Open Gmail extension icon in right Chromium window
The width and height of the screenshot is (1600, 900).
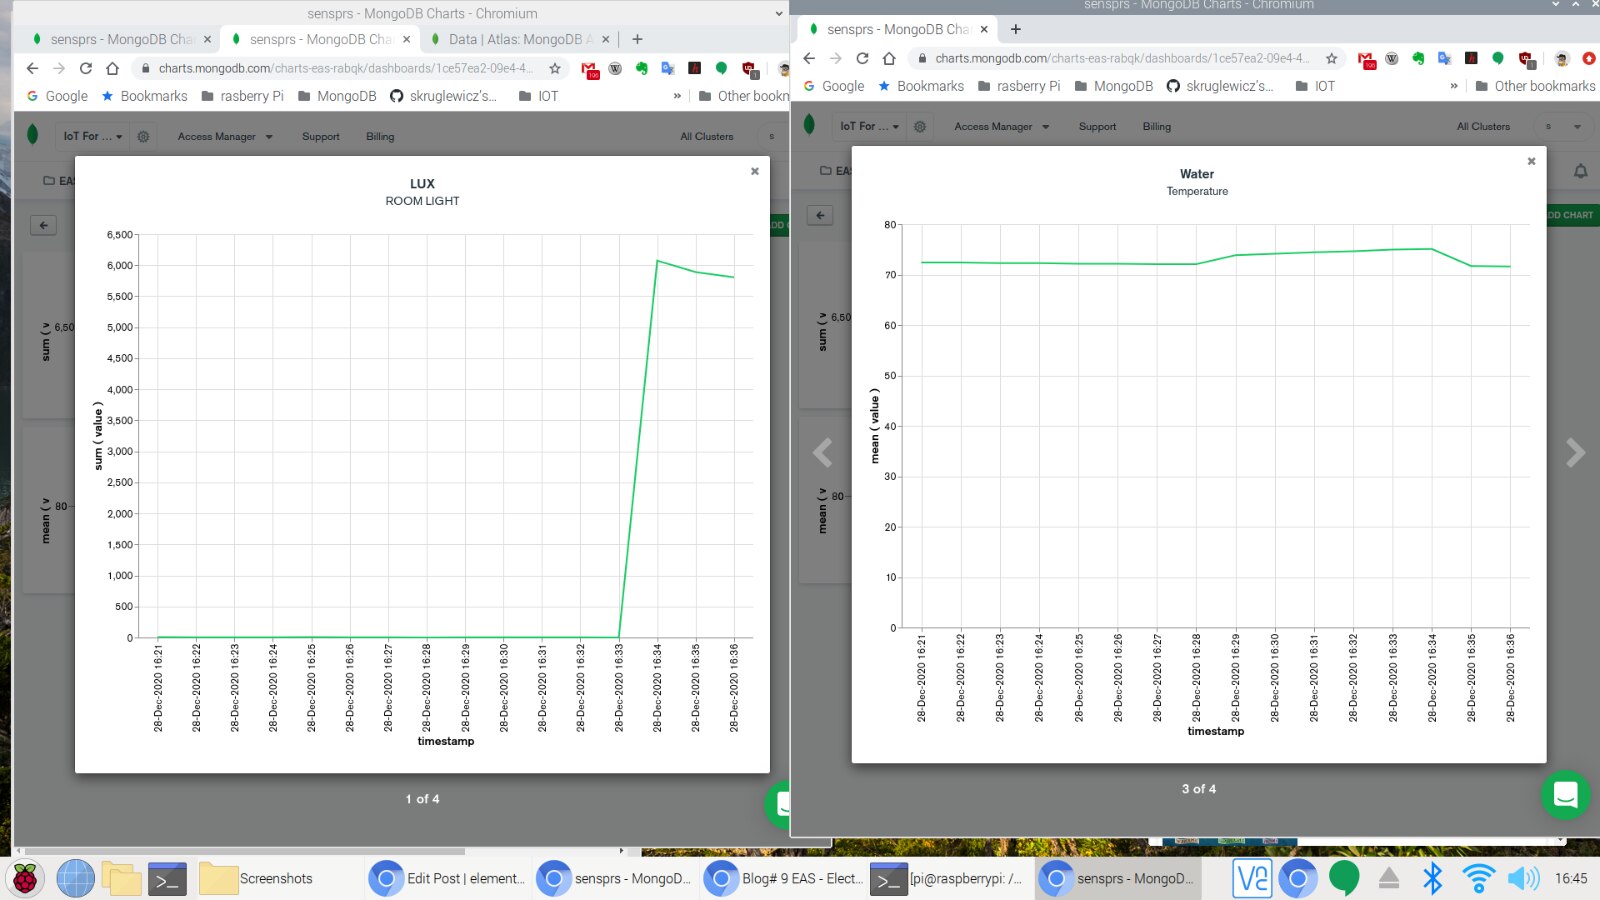click(1367, 59)
